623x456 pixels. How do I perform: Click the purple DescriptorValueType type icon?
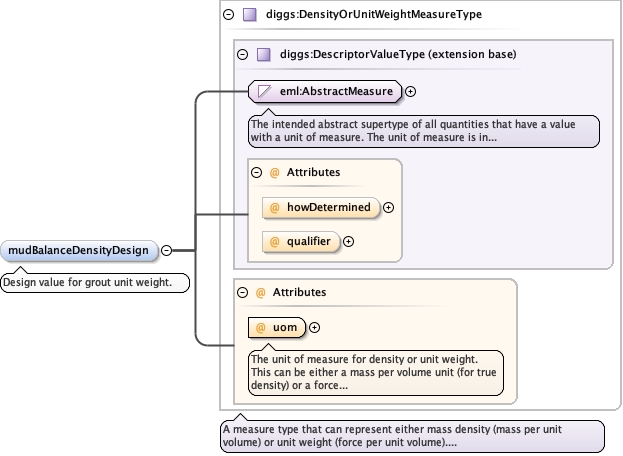tap(264, 54)
